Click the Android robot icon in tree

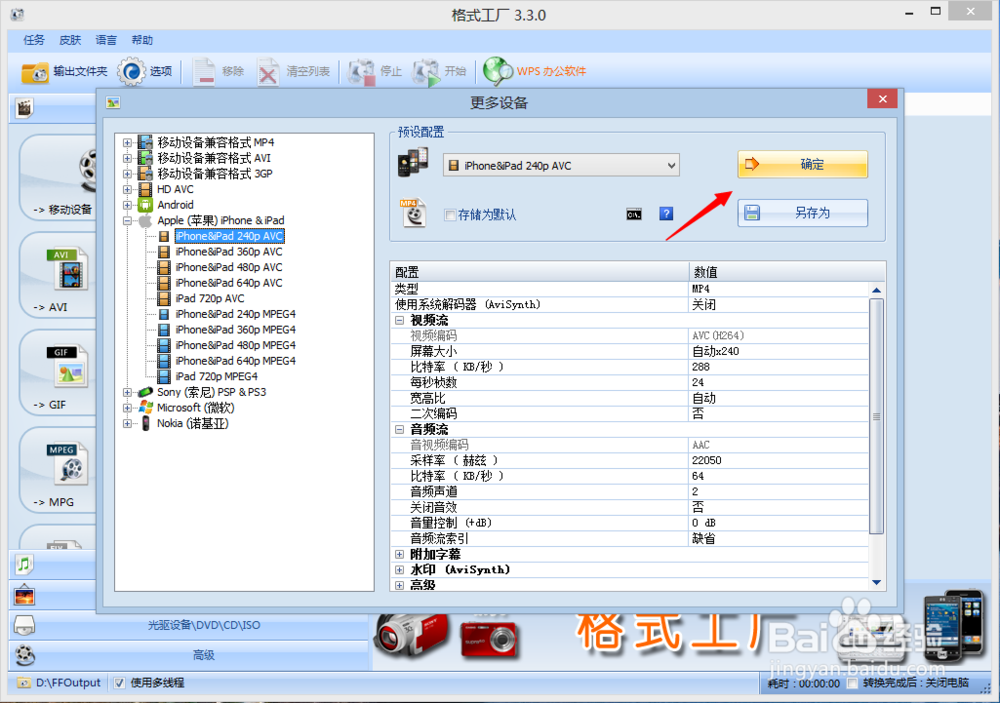pos(145,205)
